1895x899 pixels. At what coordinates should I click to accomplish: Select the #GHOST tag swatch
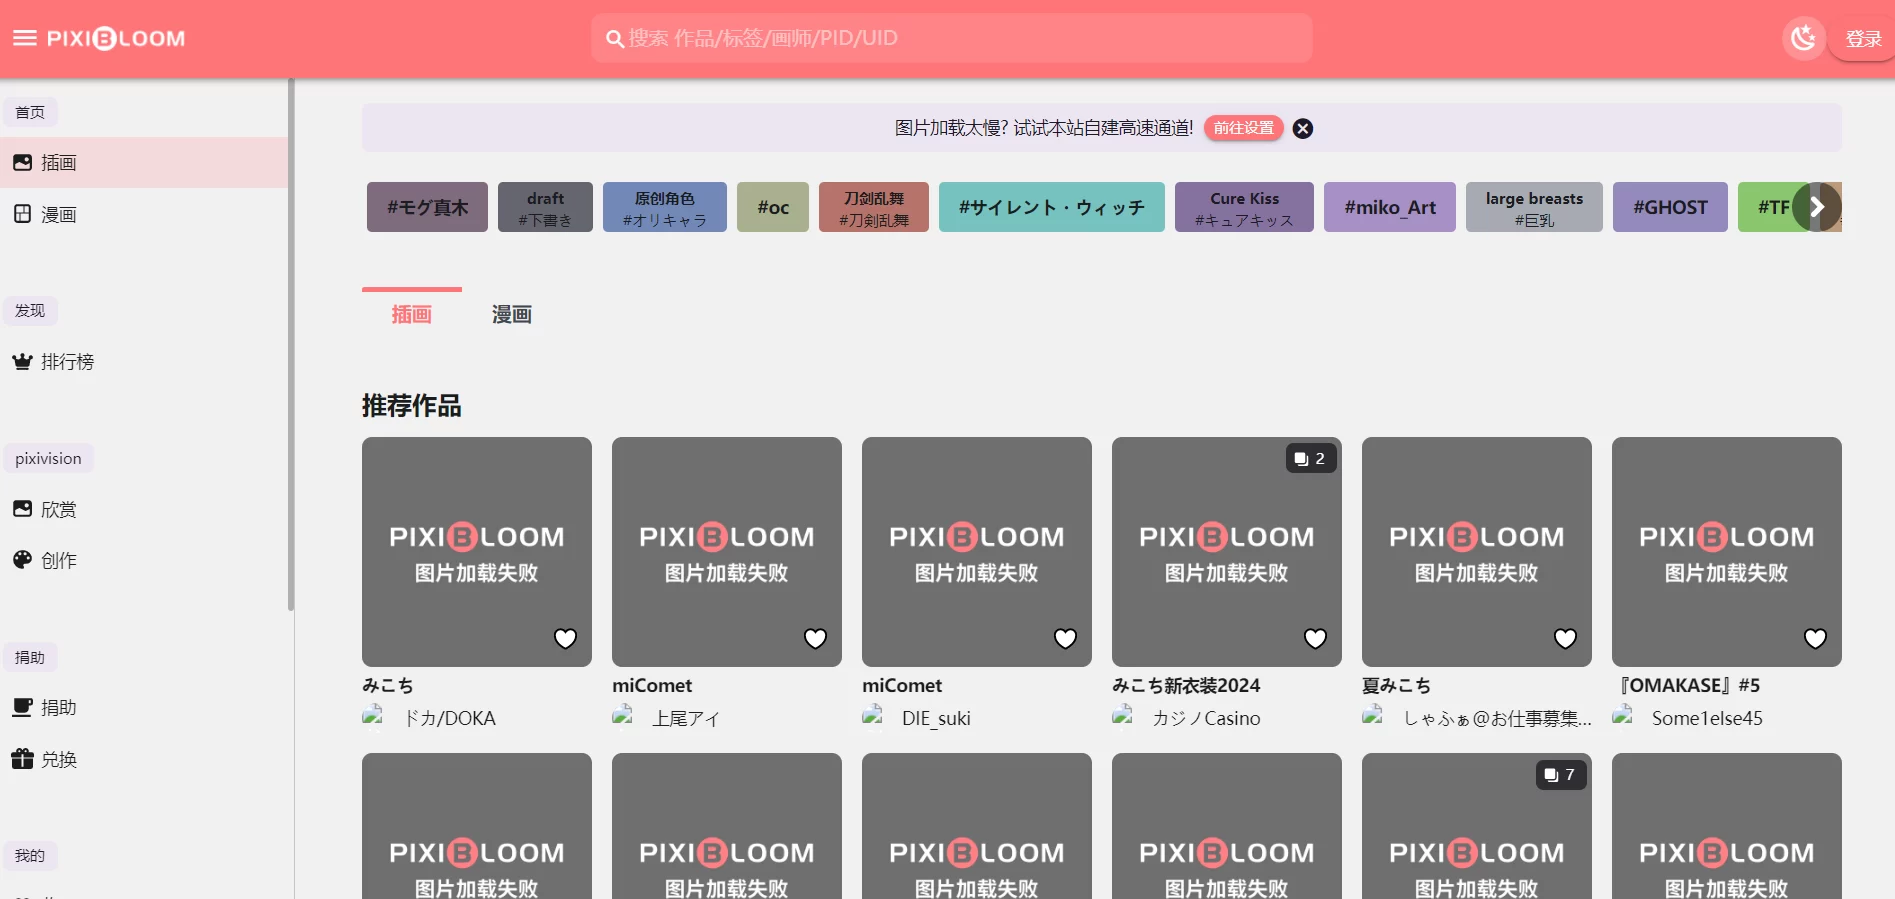1669,207
